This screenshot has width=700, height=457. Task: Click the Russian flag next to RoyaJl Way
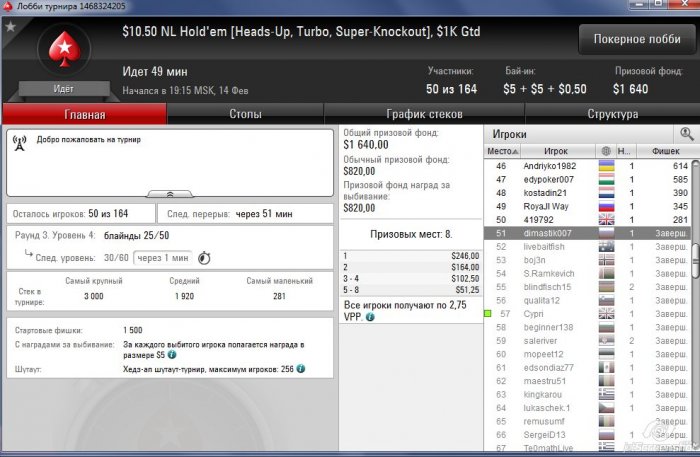606,206
